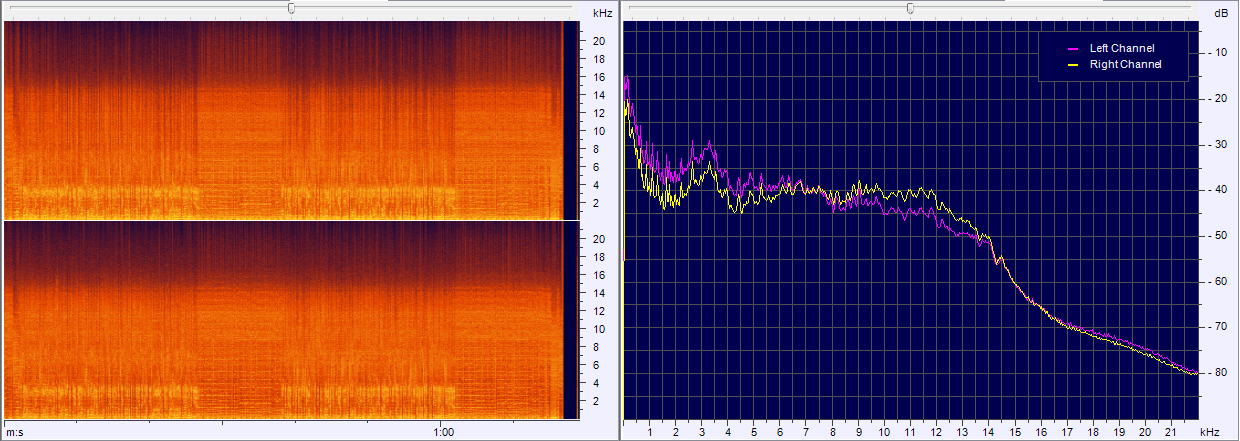1240x441 pixels.
Task: Click the 1:00 marker on the time ruler
Action: (x=445, y=432)
